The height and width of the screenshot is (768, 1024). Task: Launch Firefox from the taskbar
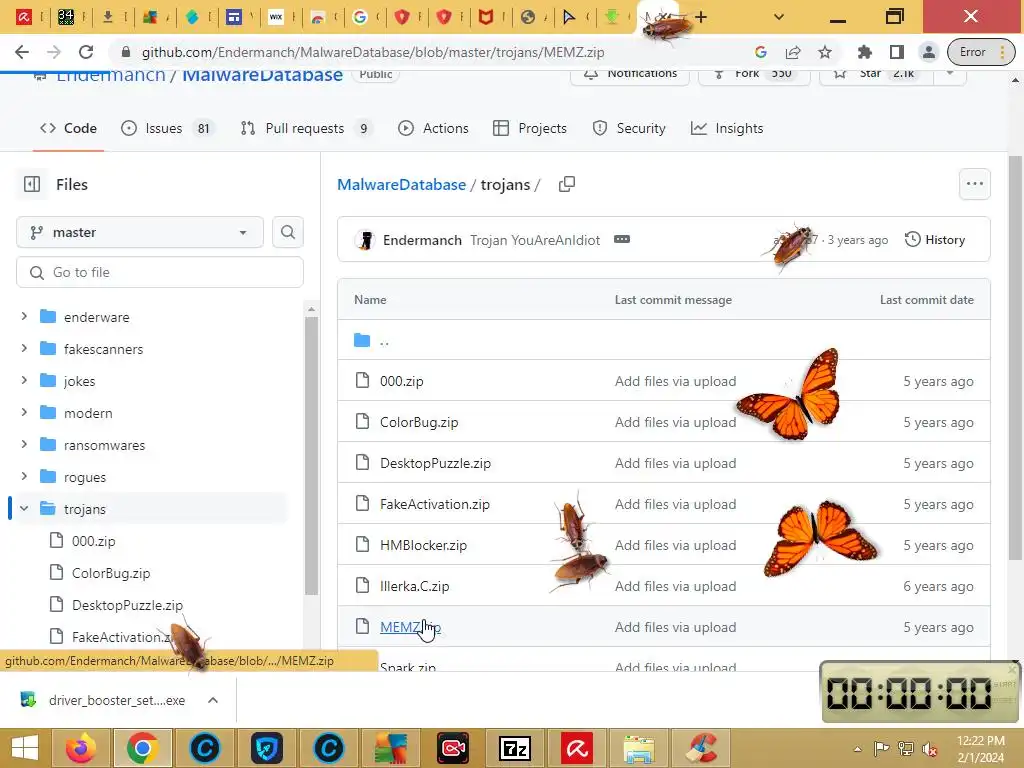tap(81, 748)
